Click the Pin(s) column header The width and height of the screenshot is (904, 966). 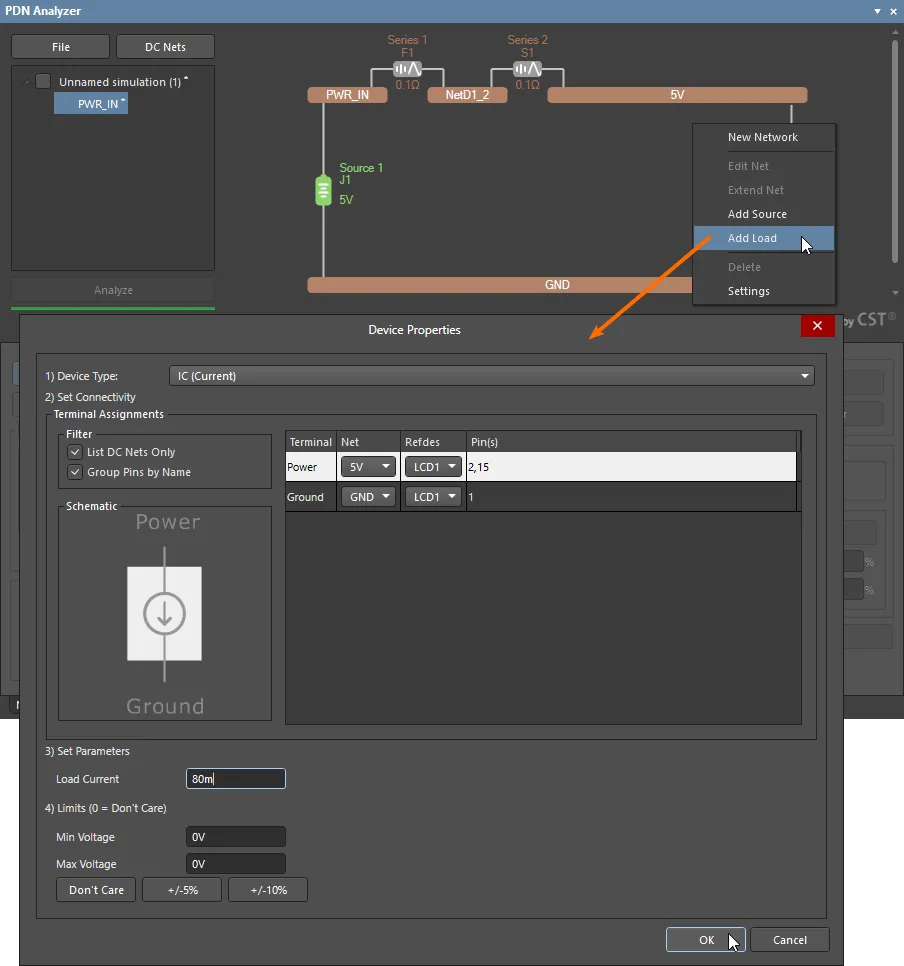pyautogui.click(x=632, y=442)
